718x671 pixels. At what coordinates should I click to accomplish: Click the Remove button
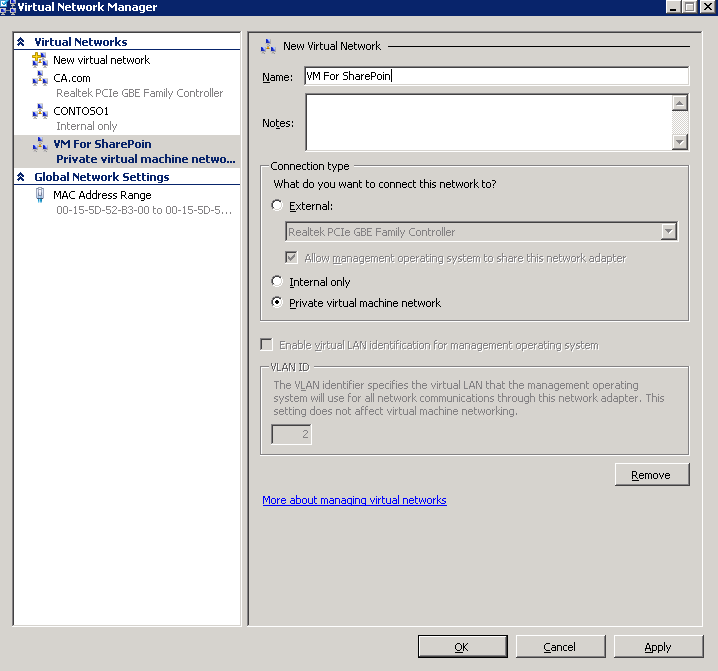pos(652,475)
